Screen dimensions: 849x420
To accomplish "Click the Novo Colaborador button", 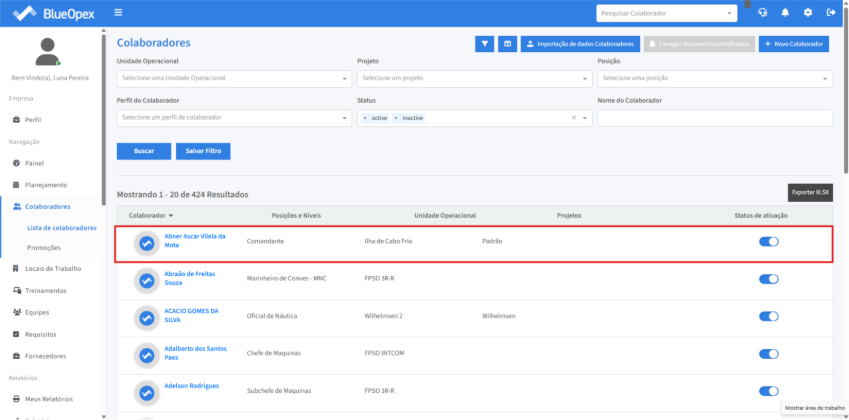I will [794, 44].
